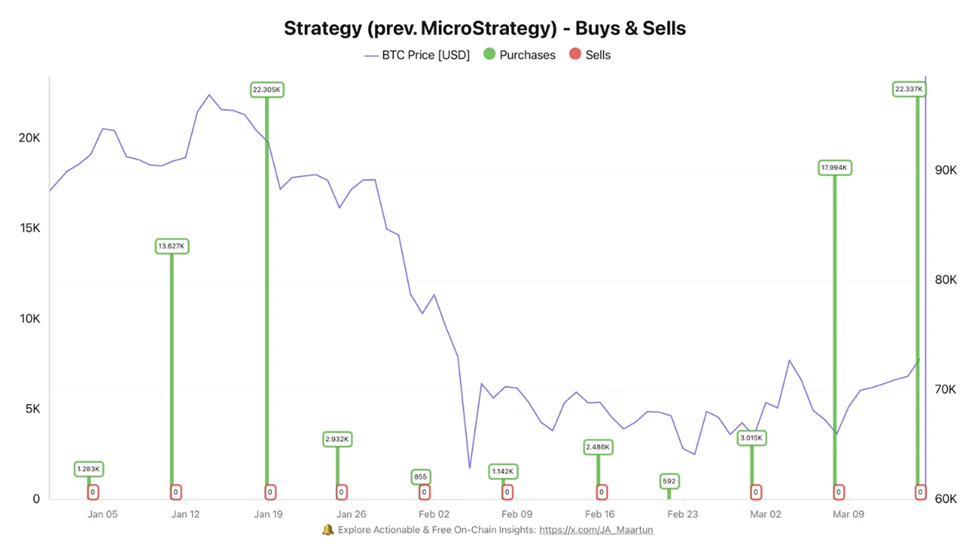Click the 592 purchase data label
This screenshot has height=548, width=975.
(x=669, y=481)
